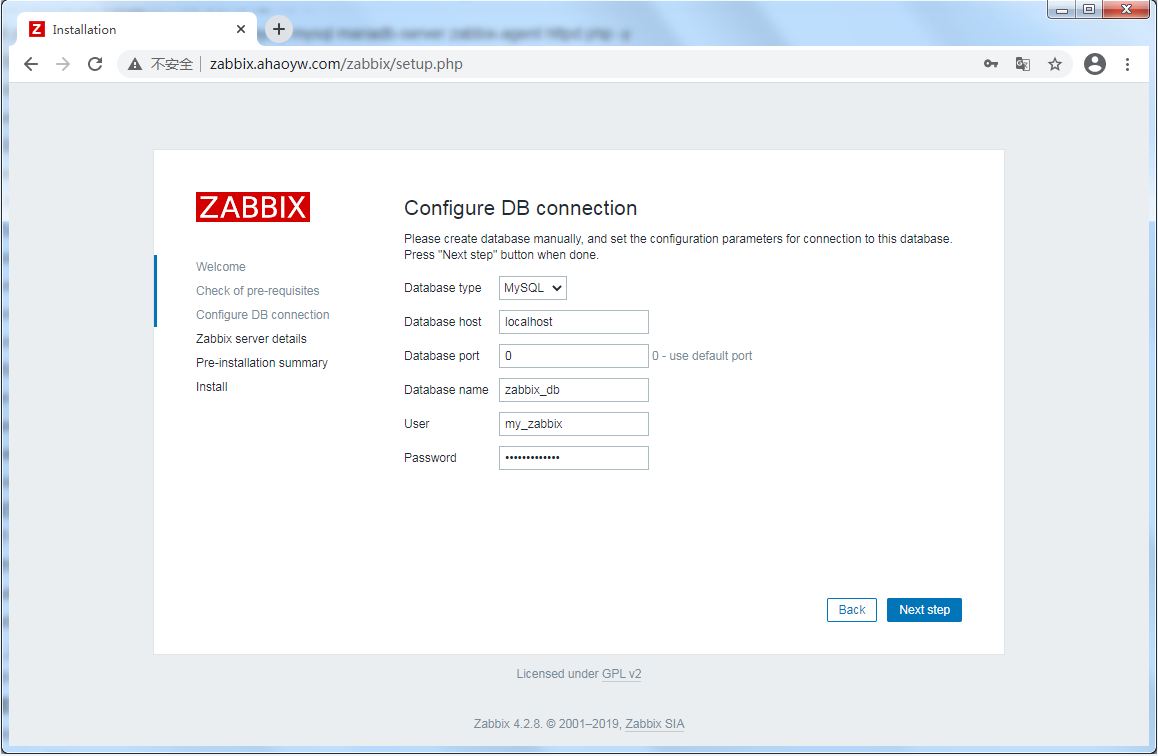The image size is (1158, 756).
Task: Click the Next step button
Action: pyautogui.click(x=924, y=610)
